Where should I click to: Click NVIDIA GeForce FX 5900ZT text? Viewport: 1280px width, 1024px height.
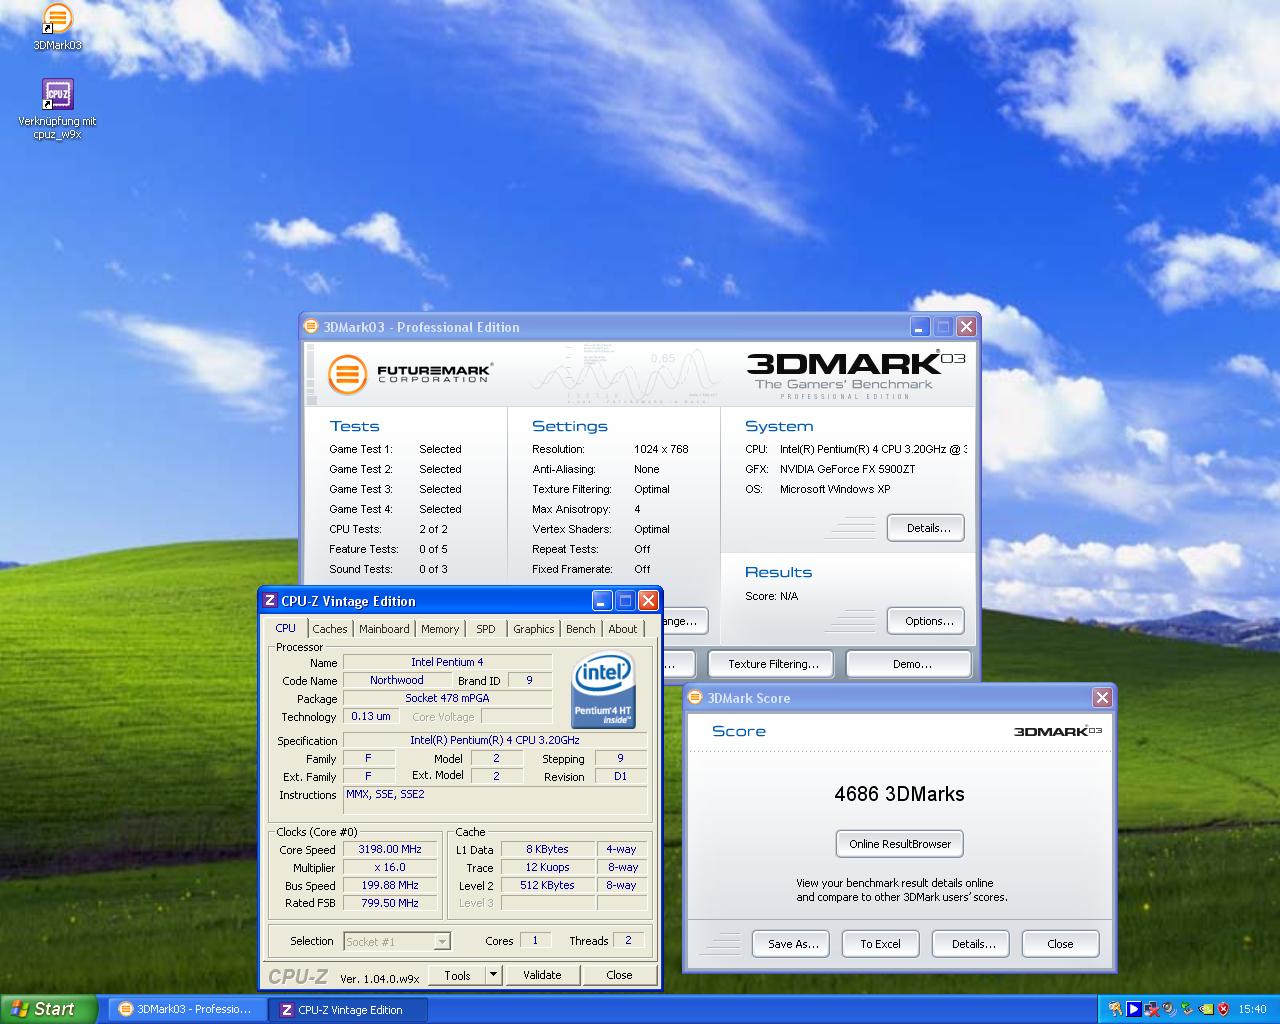[847, 469]
